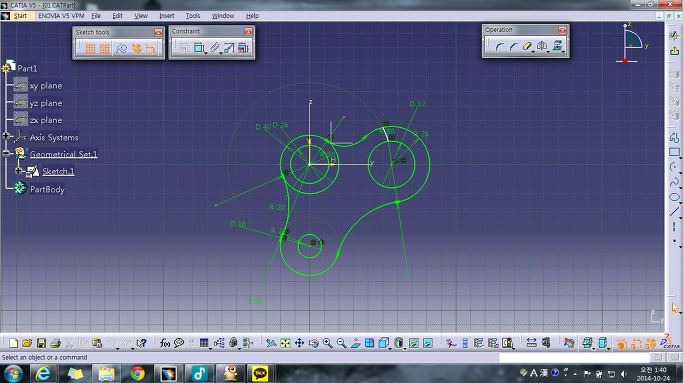683x383 pixels.
Task: Open the Shading render style dropdown arrow
Action: click(405, 348)
